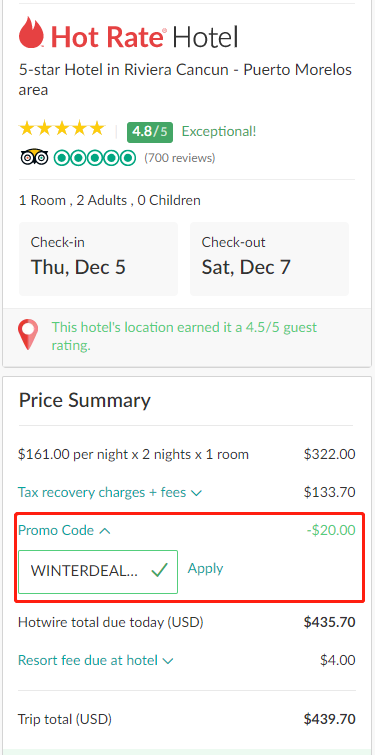Image resolution: width=375 pixels, height=755 pixels.
Task: Expand Resort fee due at hotel
Action: click(x=95, y=660)
